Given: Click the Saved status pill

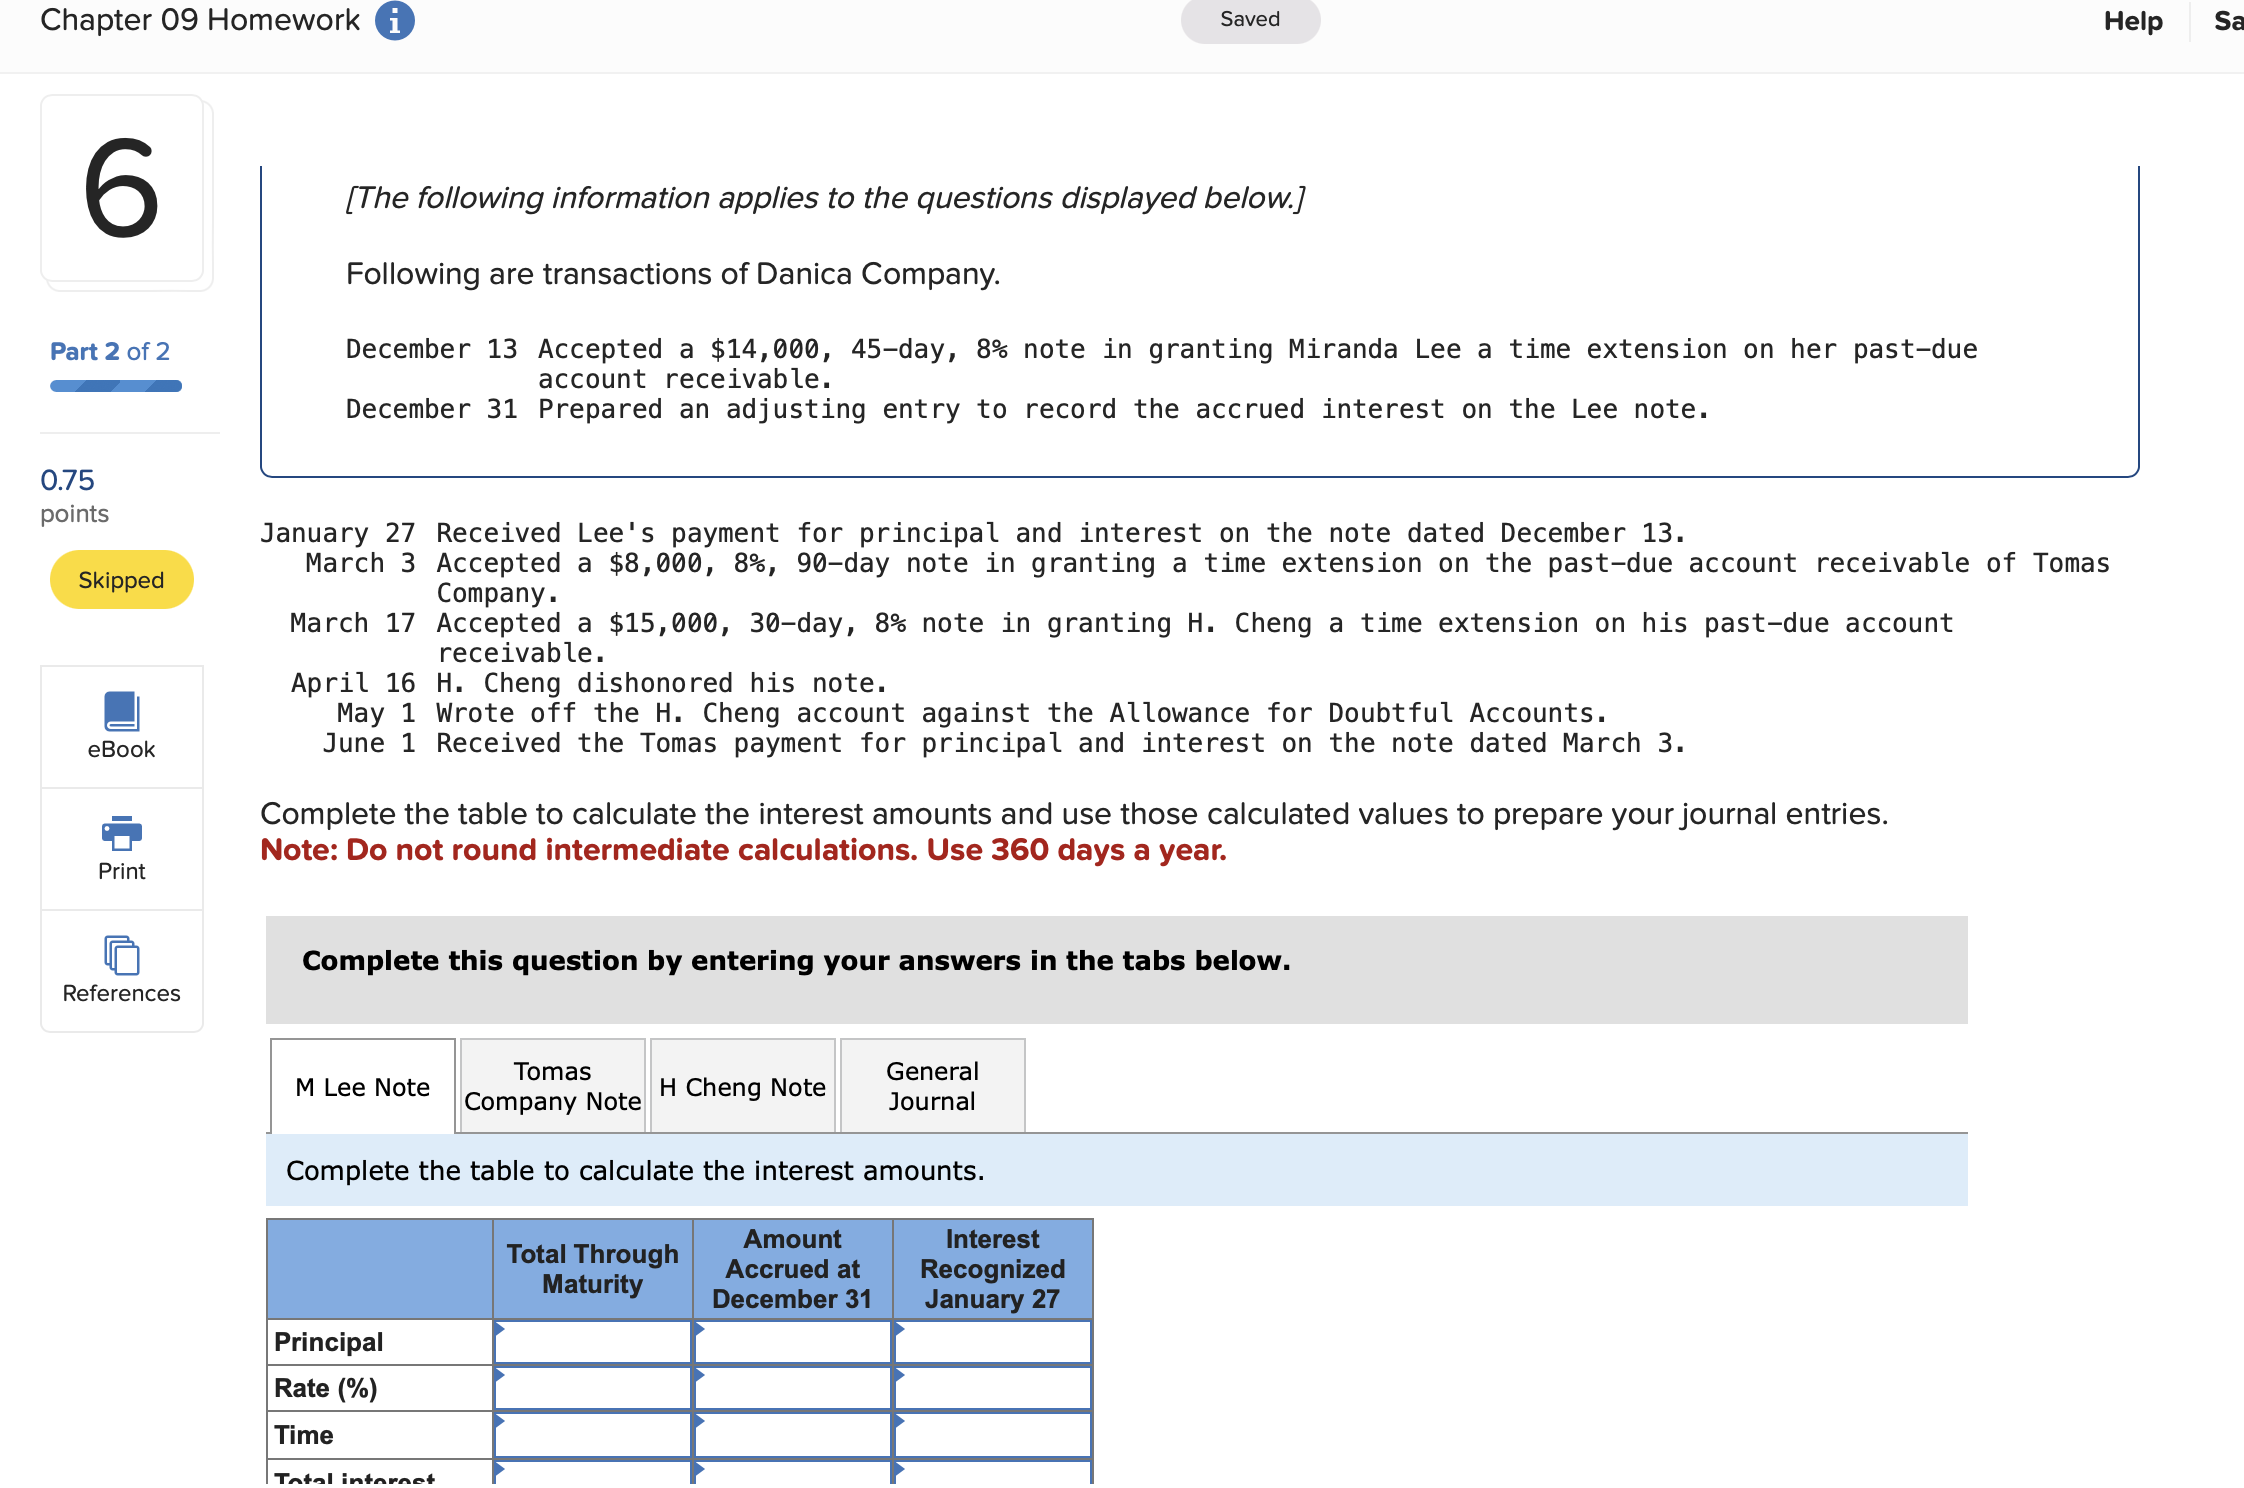Looking at the screenshot, I should [x=1250, y=20].
